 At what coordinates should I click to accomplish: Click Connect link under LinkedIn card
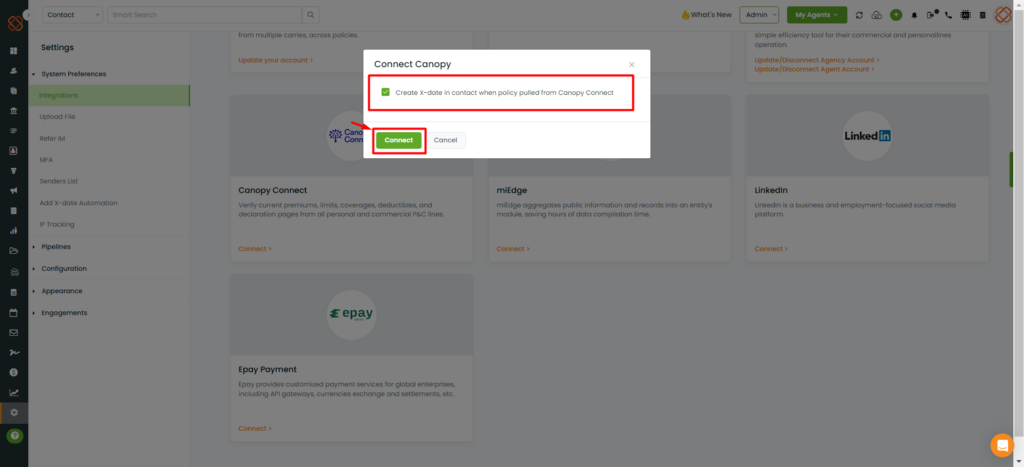tap(771, 249)
